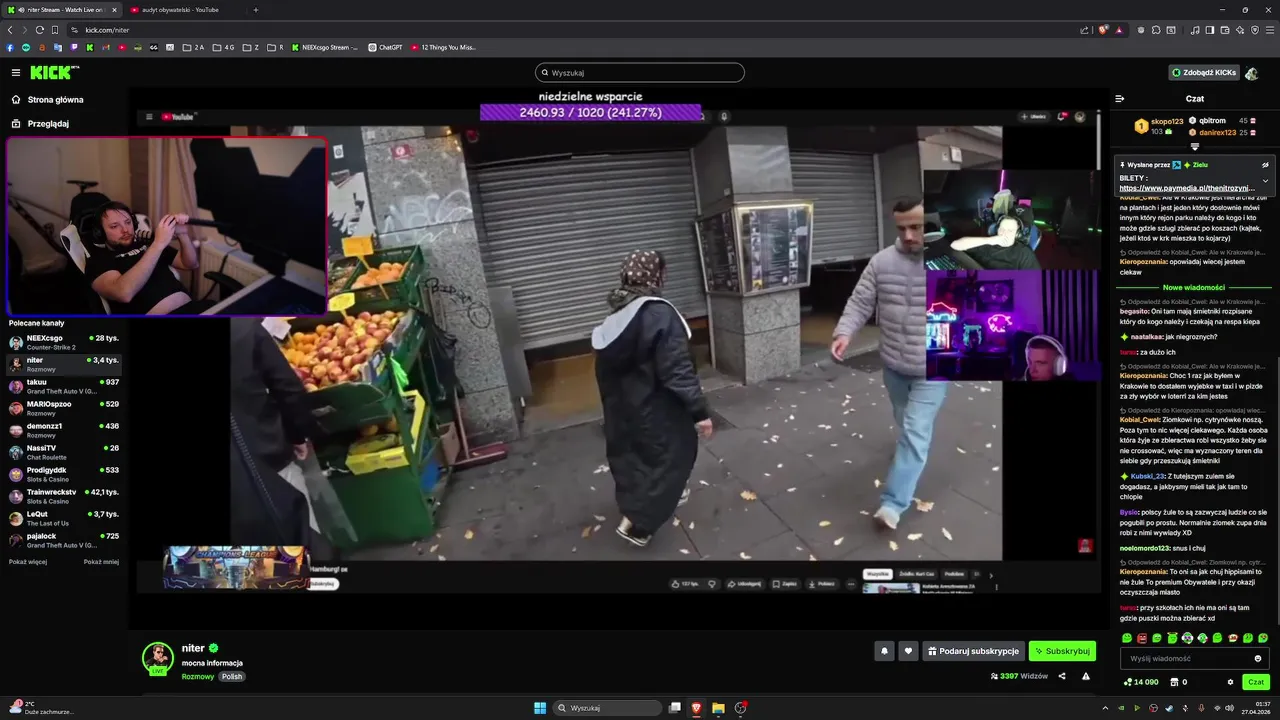
Task: Open the Gmail bookmark icon
Action: 106,47
